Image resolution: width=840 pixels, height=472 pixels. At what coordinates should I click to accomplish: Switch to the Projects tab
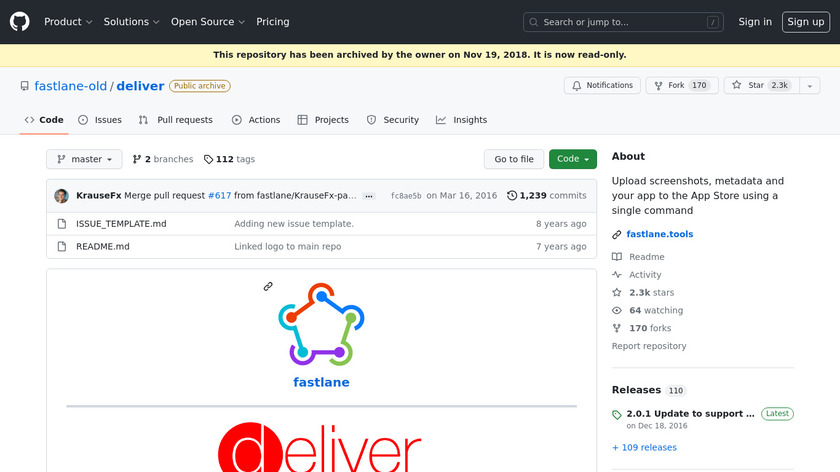323,120
